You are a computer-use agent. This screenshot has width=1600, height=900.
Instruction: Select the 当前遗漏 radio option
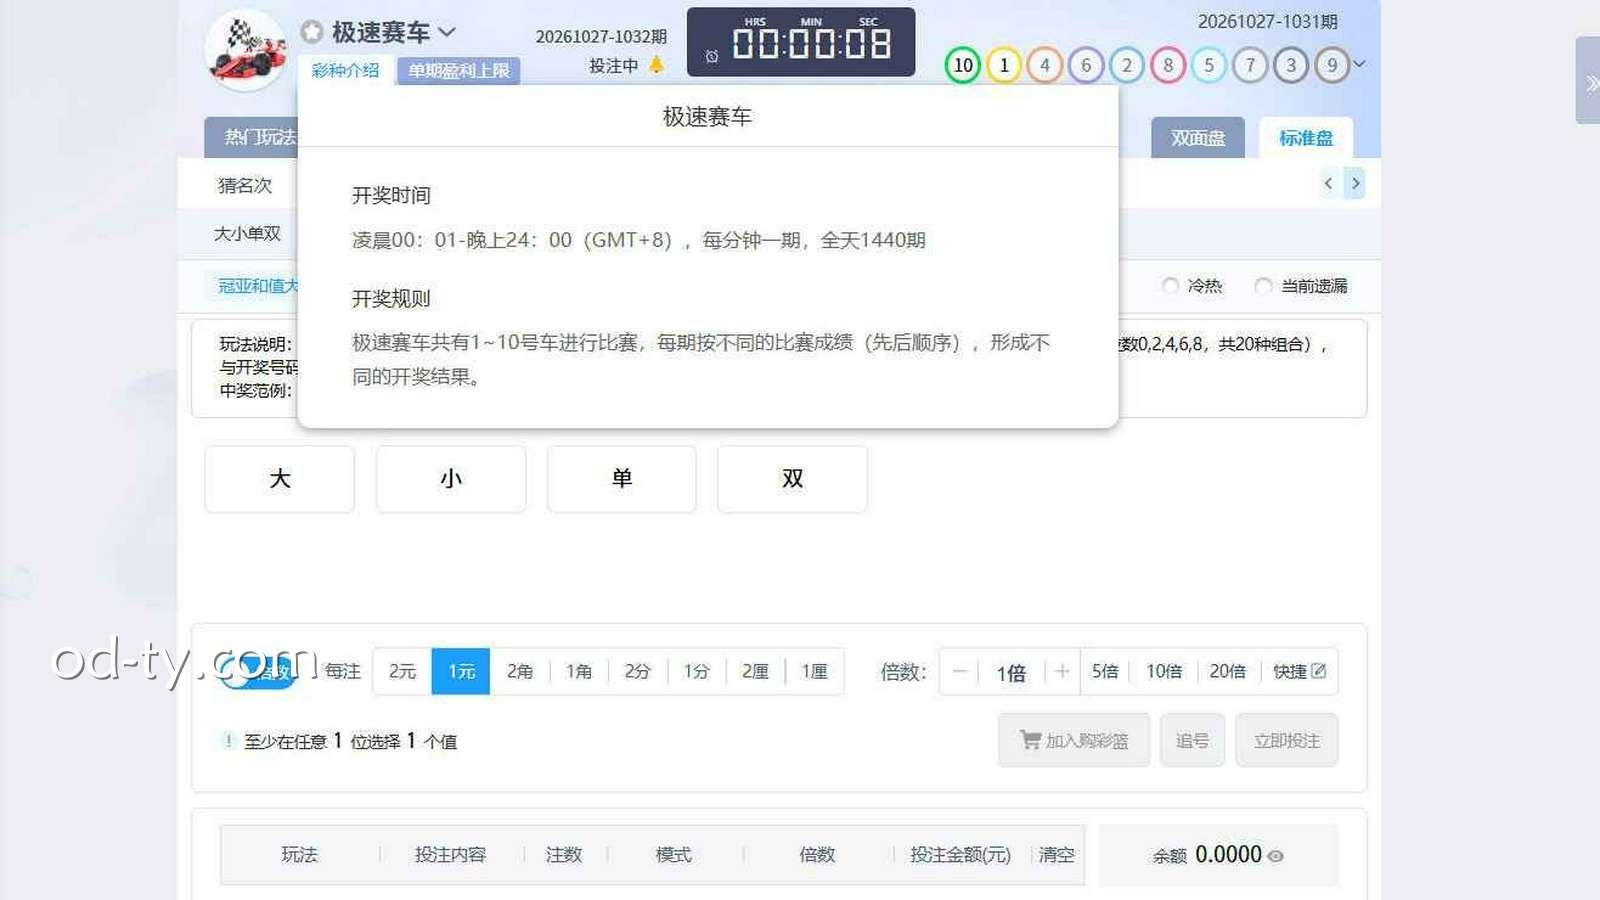pyautogui.click(x=1263, y=286)
